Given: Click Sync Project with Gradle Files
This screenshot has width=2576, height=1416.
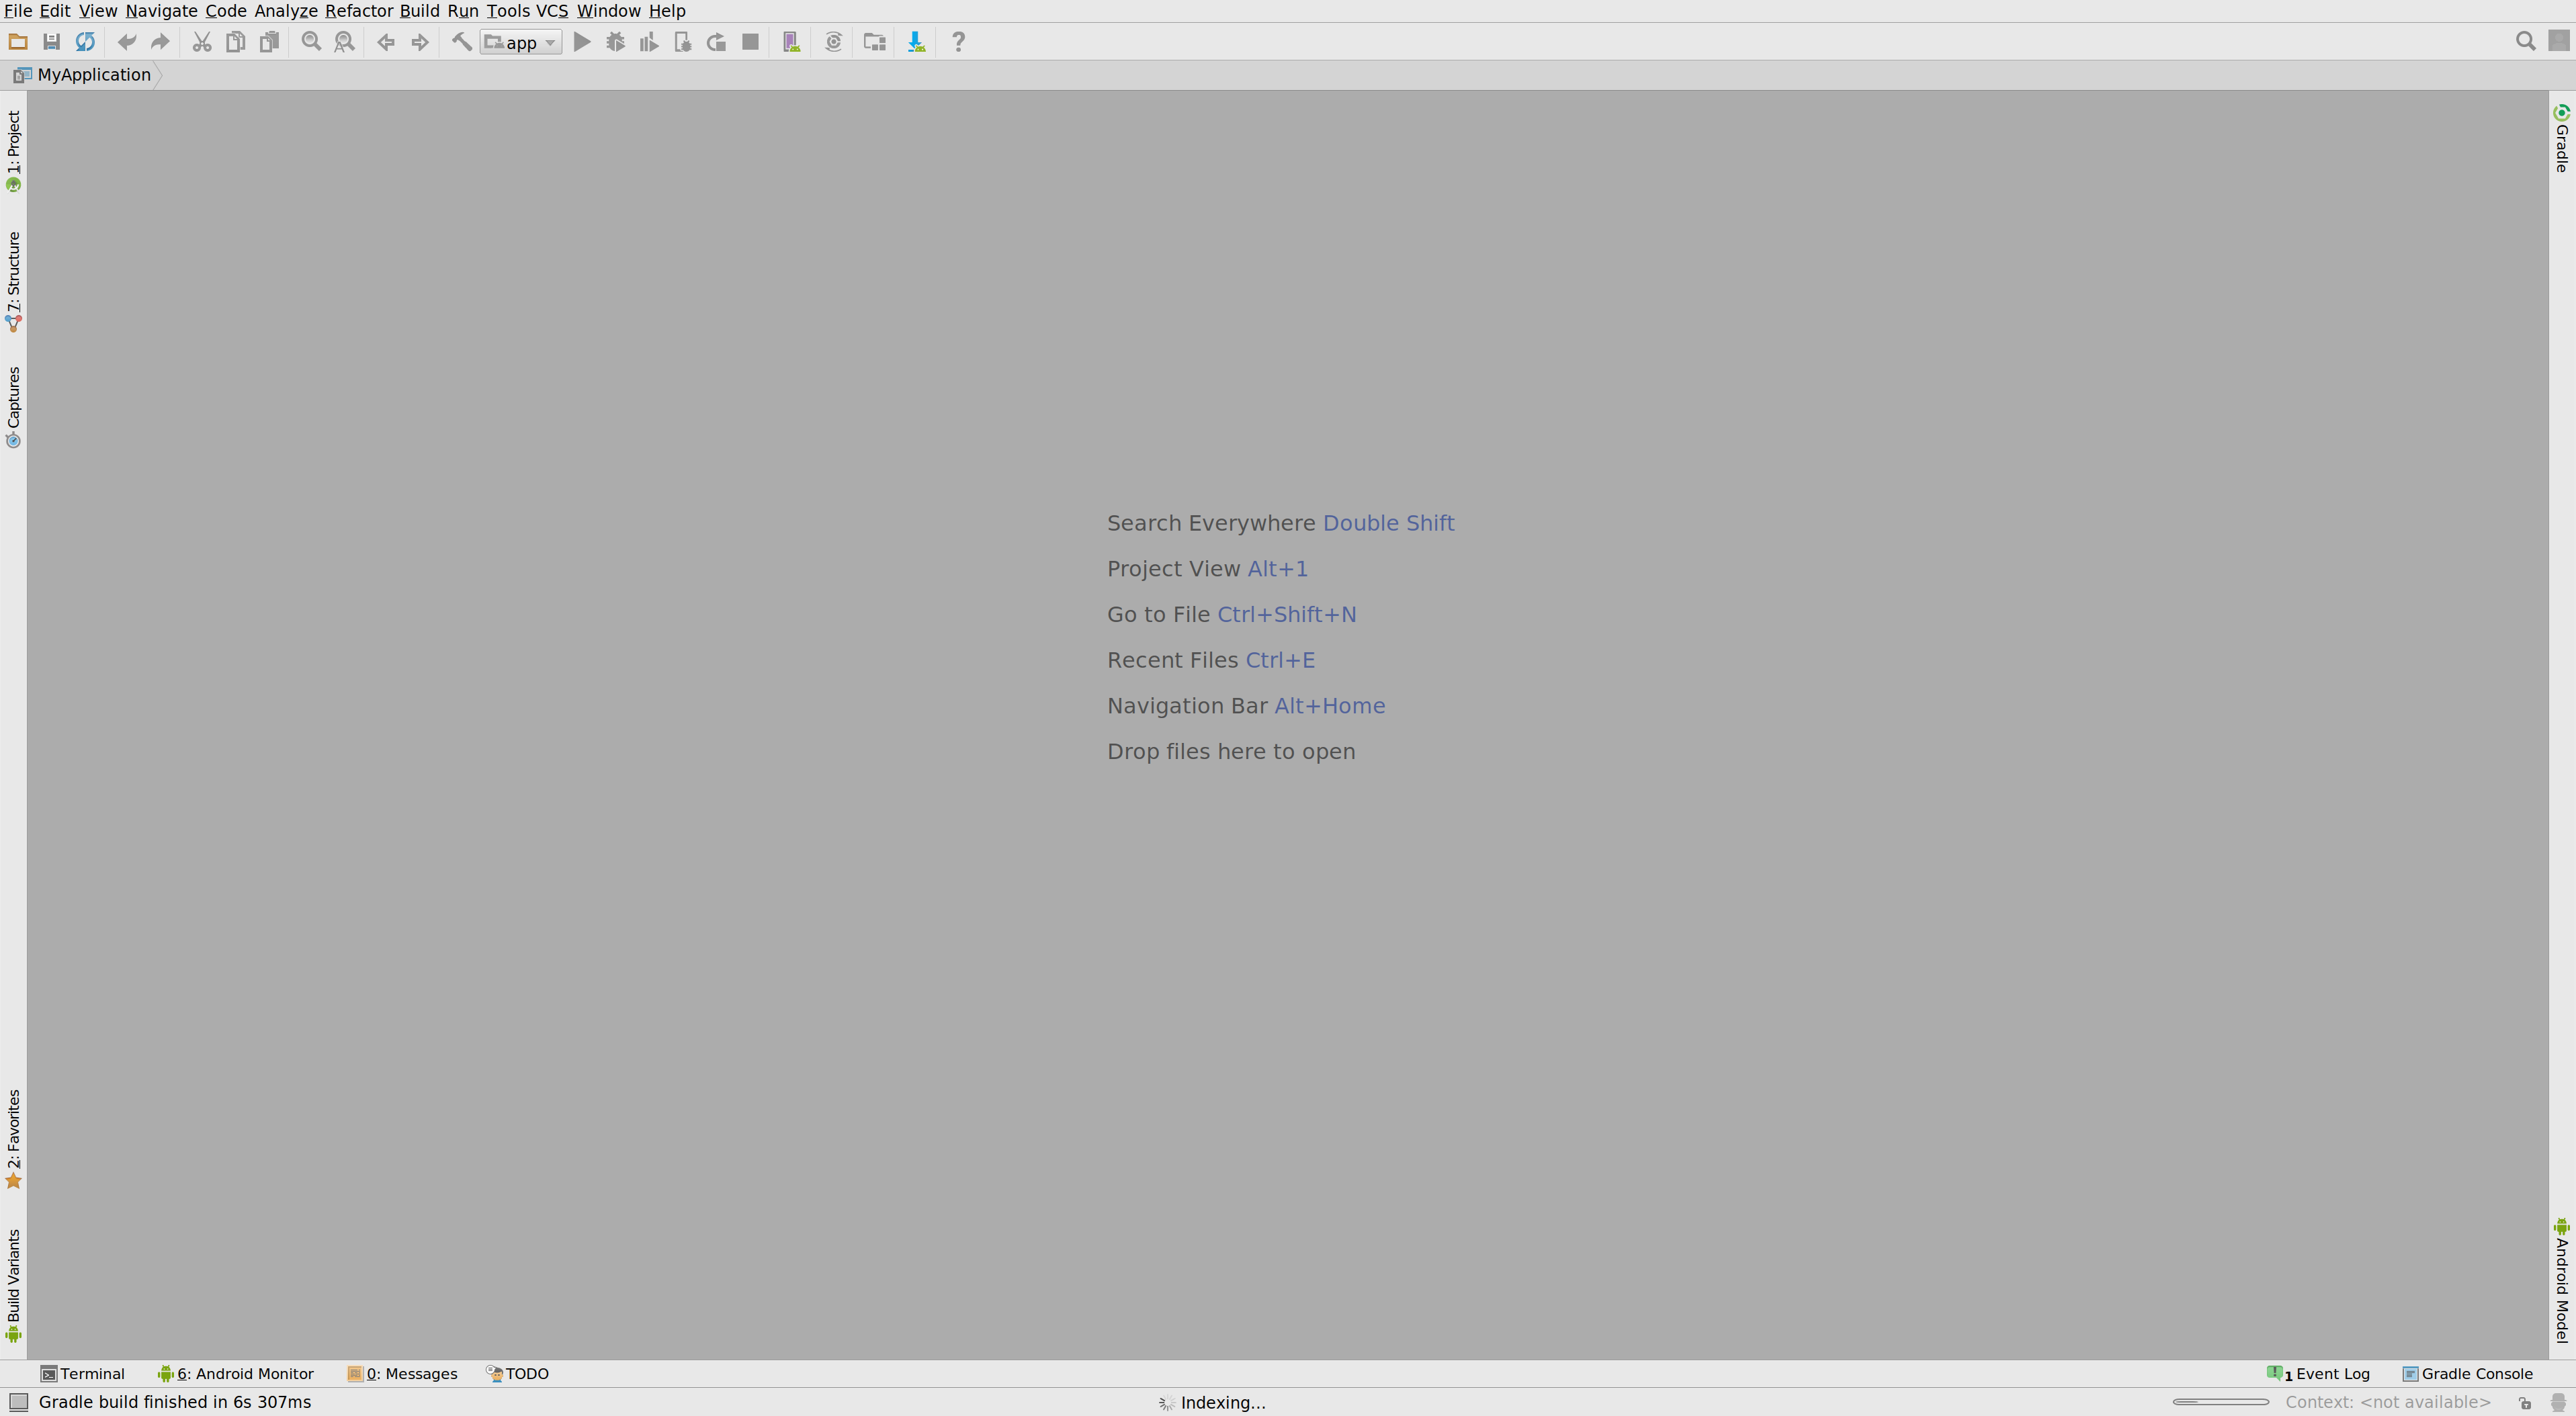Looking at the screenshot, I should pos(833,42).
